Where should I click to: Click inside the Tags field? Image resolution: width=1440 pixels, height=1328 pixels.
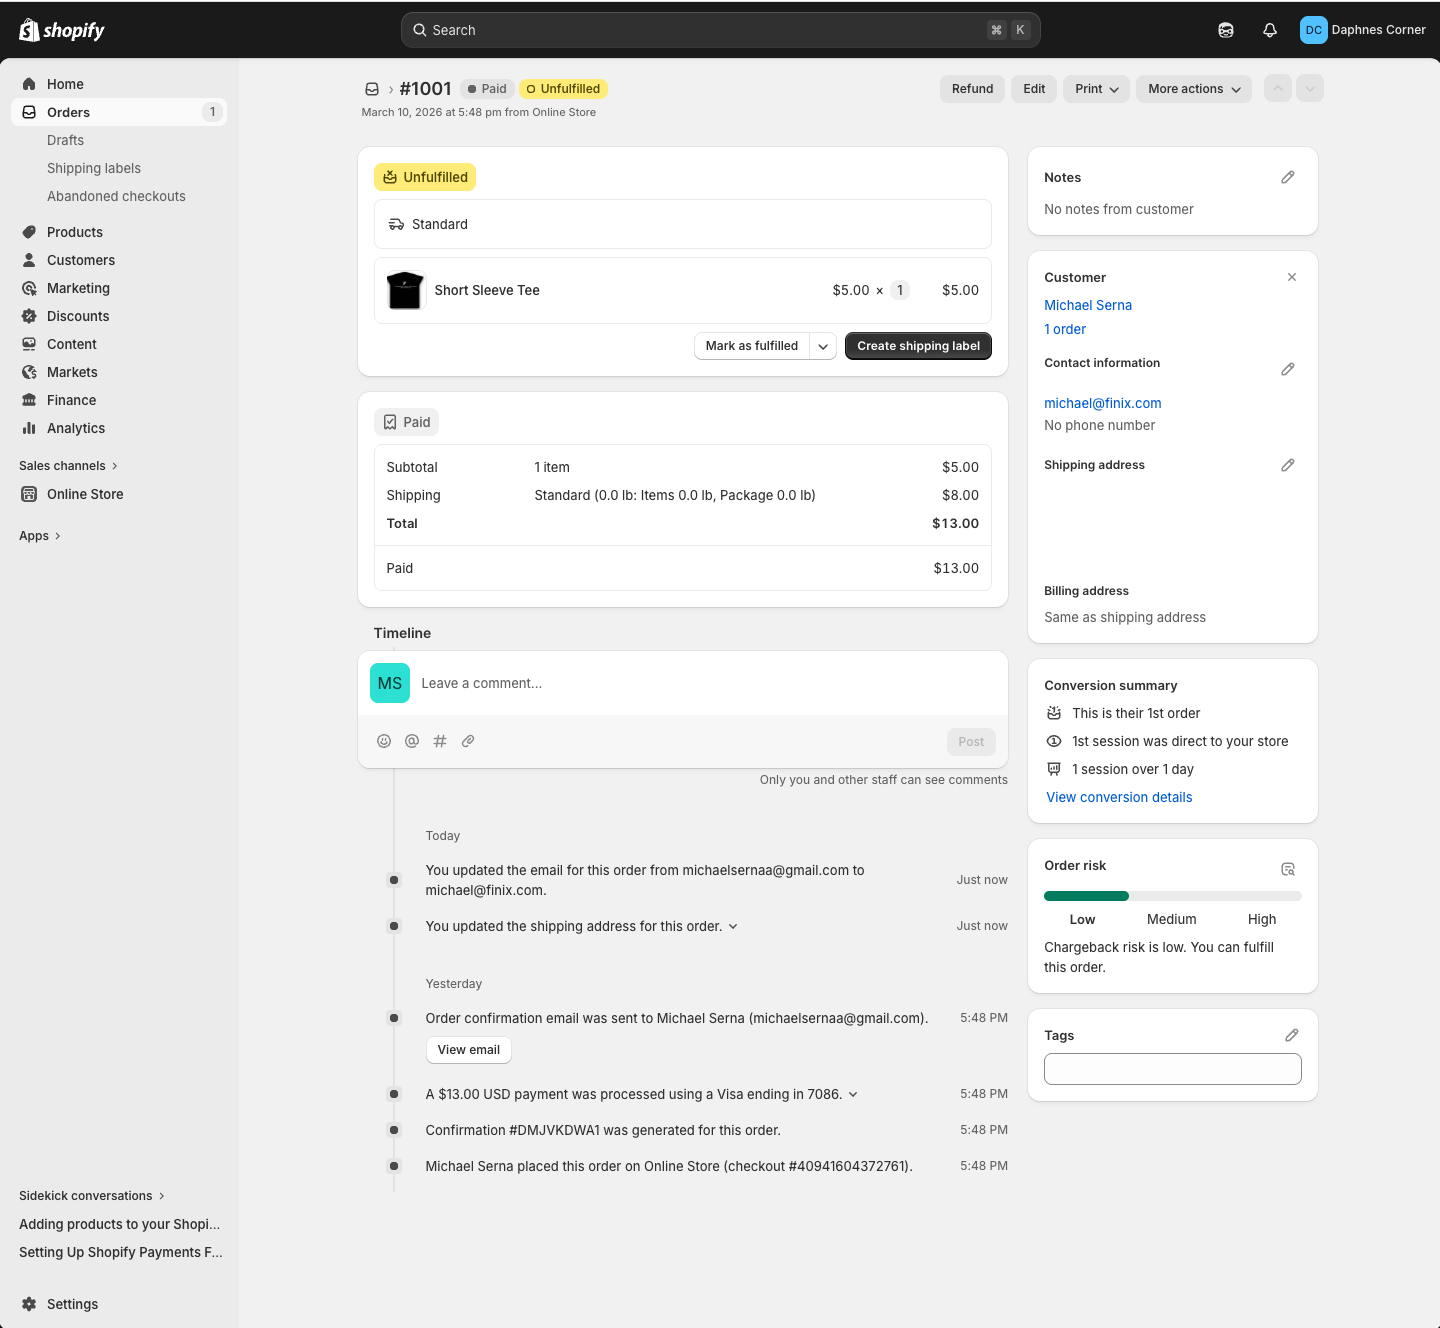click(x=1172, y=1069)
